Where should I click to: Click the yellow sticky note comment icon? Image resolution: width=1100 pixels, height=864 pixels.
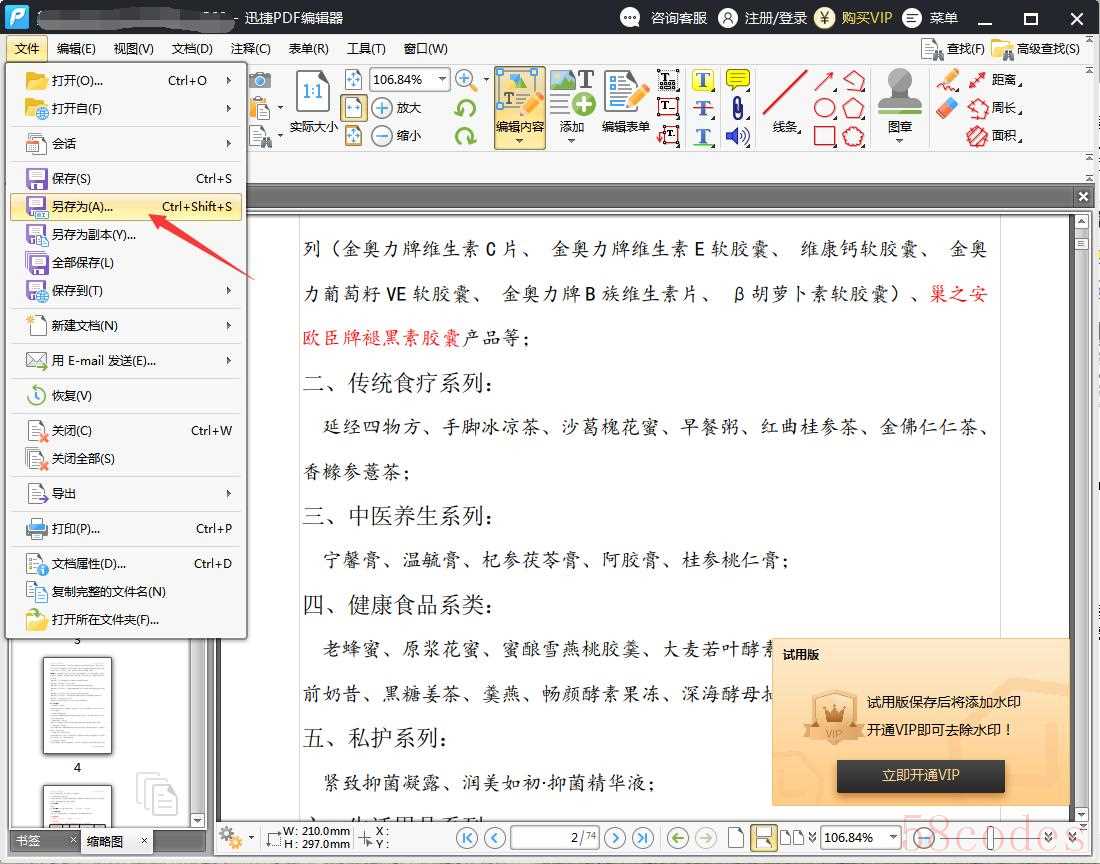tap(738, 80)
